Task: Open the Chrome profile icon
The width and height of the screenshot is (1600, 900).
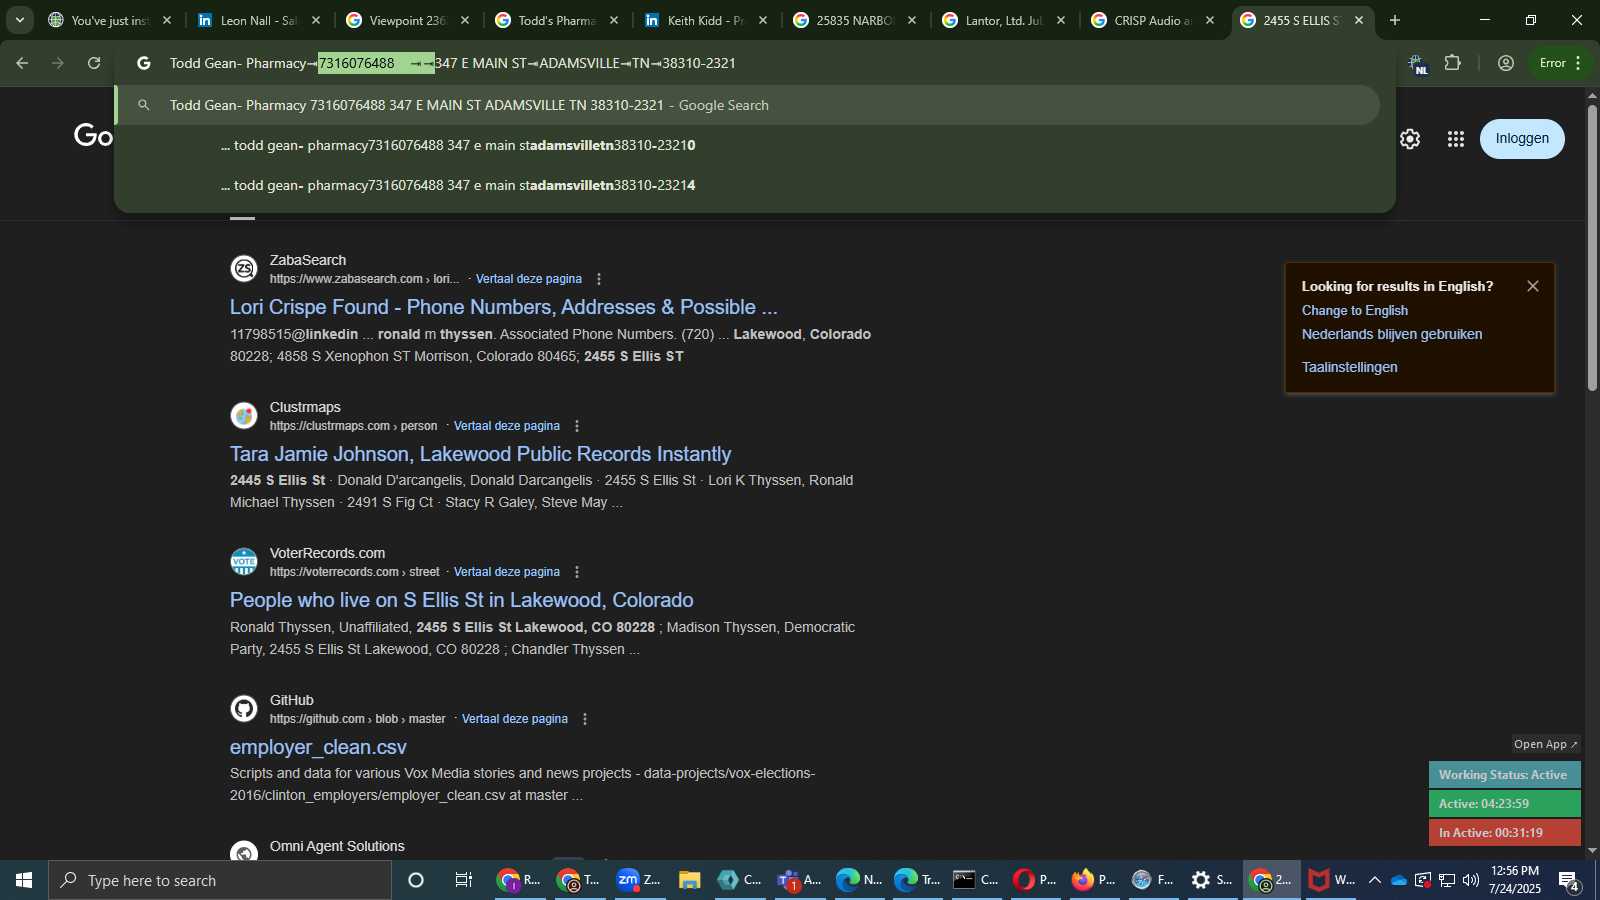Action: pyautogui.click(x=1505, y=63)
